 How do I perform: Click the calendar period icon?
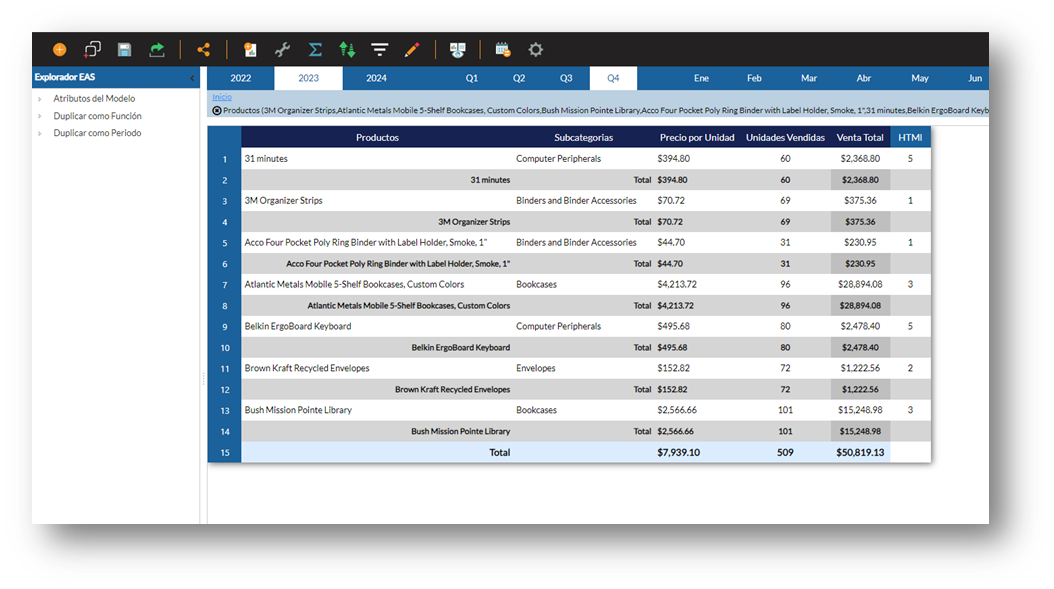503,49
